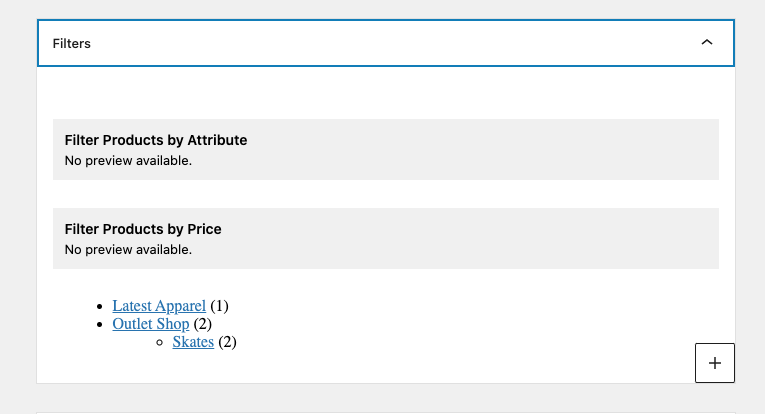
Task: Click the hollow bullet before Skates
Action: click(160, 343)
